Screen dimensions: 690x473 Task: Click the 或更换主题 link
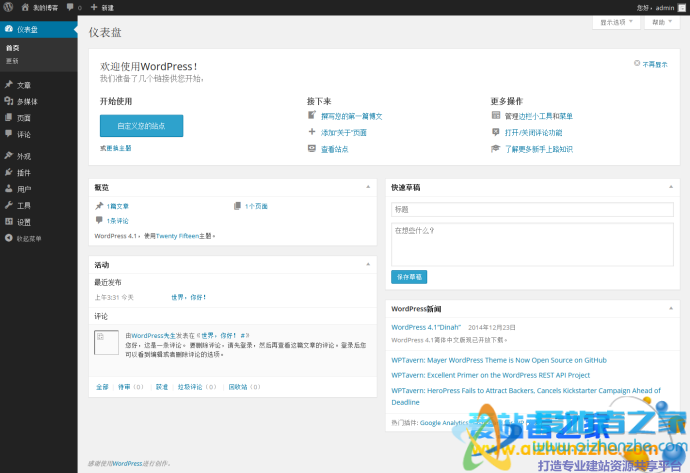tap(115, 148)
